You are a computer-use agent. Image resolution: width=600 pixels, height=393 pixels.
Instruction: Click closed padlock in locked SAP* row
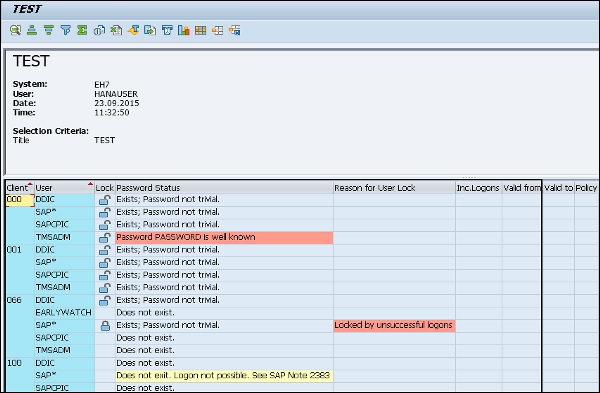point(105,326)
